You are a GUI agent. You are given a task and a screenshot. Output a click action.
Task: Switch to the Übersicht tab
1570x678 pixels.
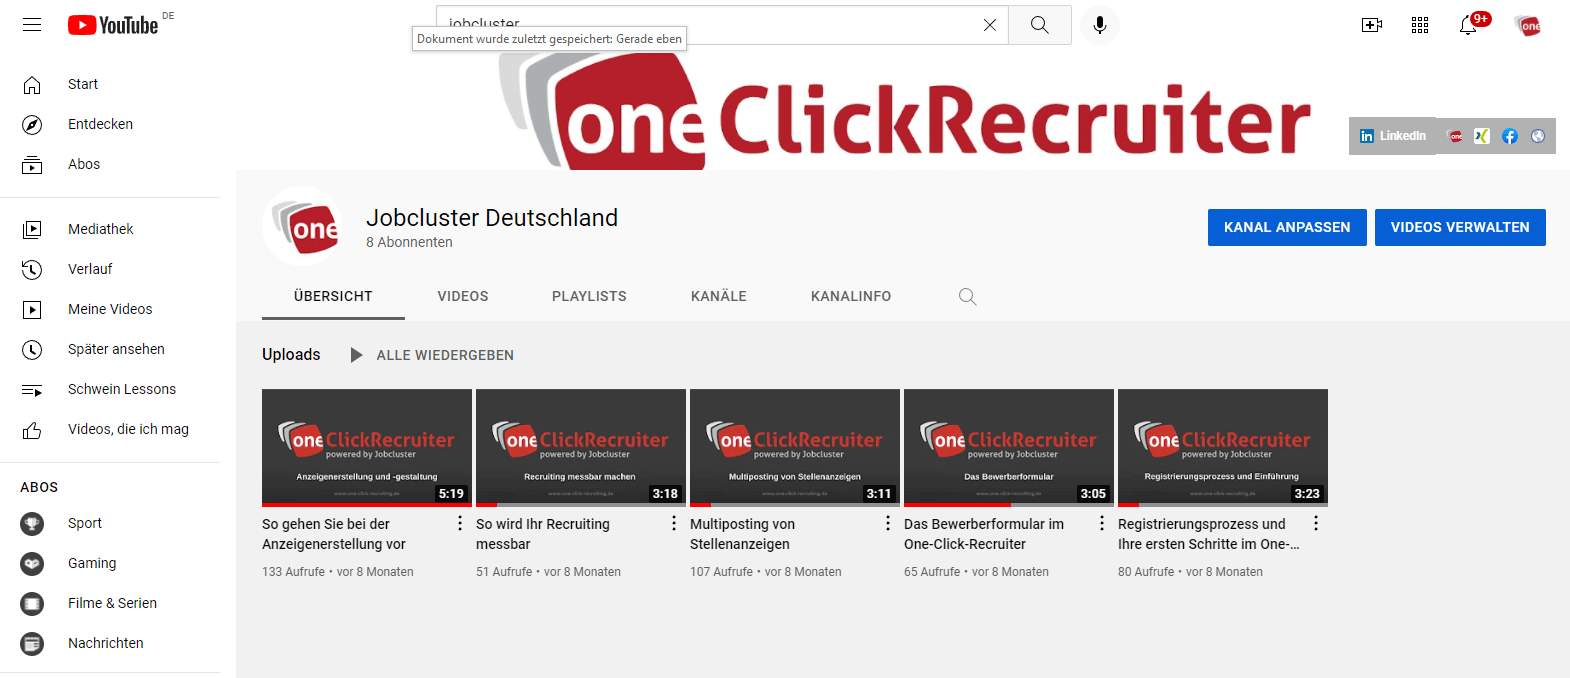tap(333, 296)
